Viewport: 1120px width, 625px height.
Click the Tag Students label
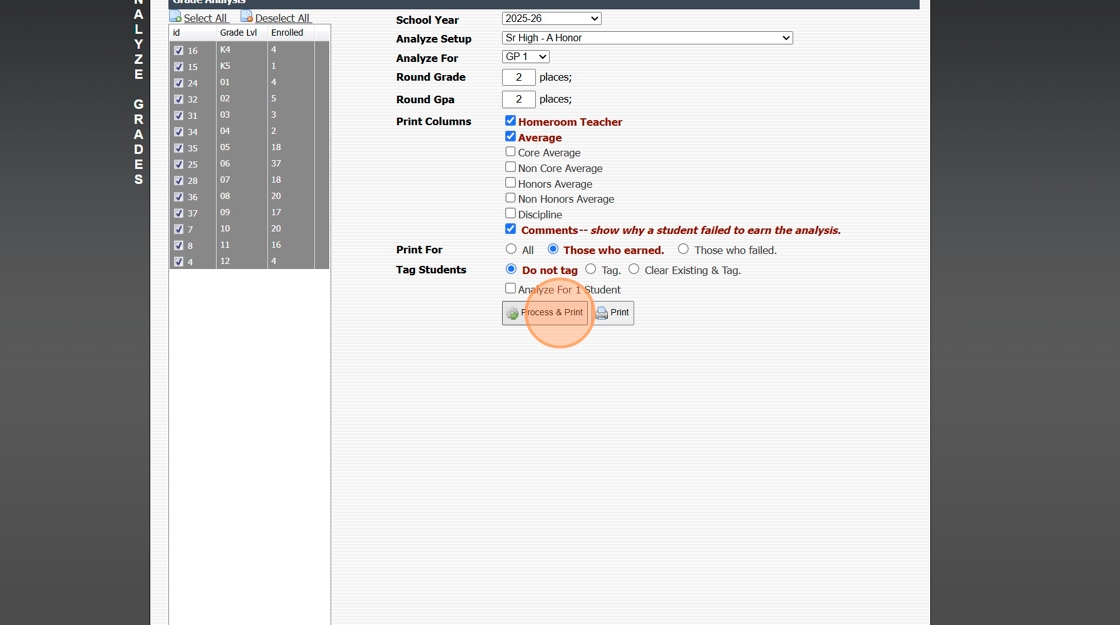pyautogui.click(x=431, y=270)
